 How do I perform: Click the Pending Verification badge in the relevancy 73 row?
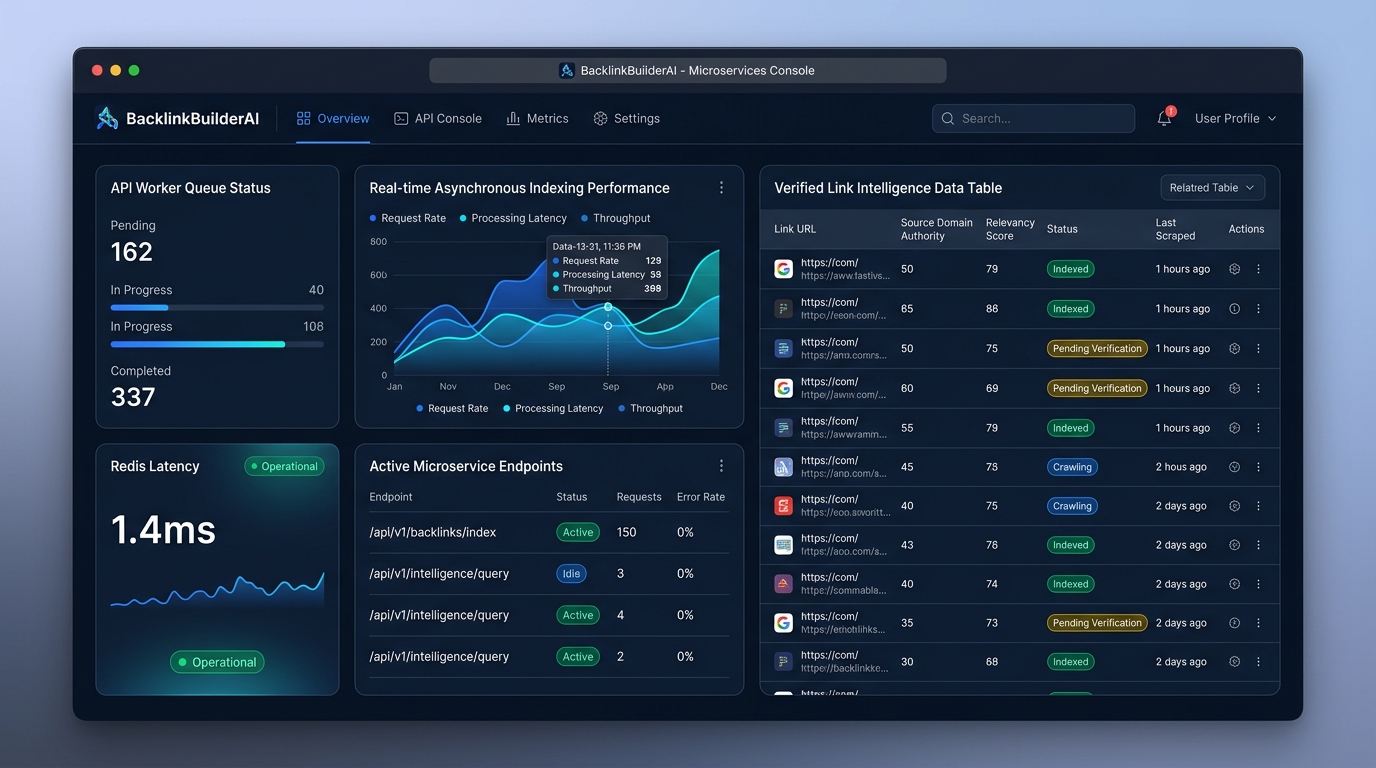(1097, 623)
